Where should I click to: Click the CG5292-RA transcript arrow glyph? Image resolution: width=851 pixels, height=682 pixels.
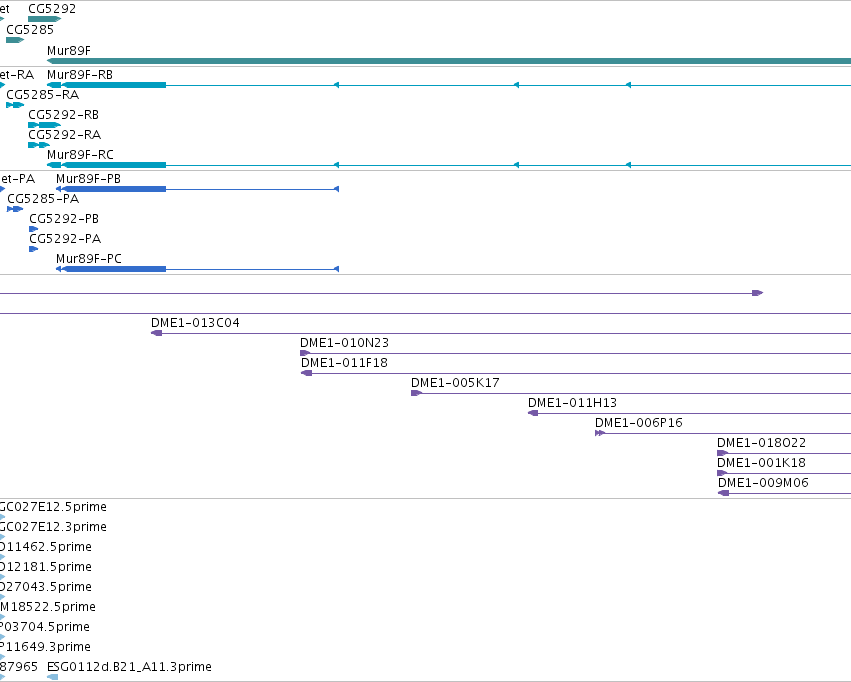tap(39, 145)
